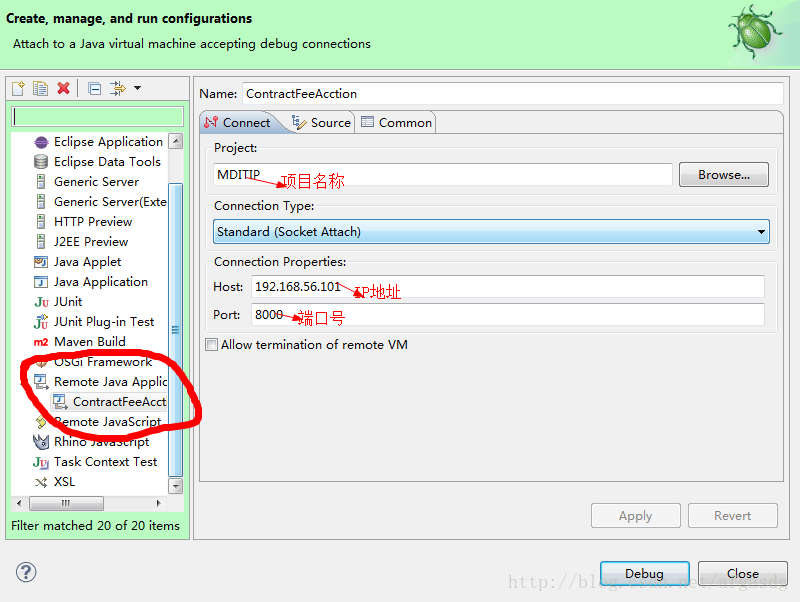Click the Task Context Test icon

(41, 462)
